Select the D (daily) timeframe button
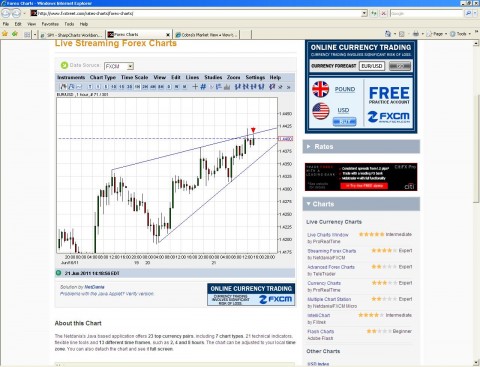This screenshot has height=367, width=480. [169, 87]
